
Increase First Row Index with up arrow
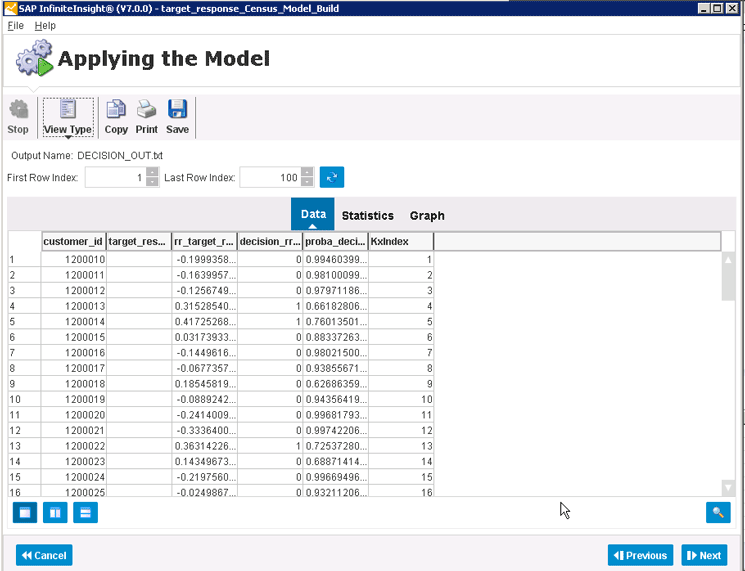point(152,172)
